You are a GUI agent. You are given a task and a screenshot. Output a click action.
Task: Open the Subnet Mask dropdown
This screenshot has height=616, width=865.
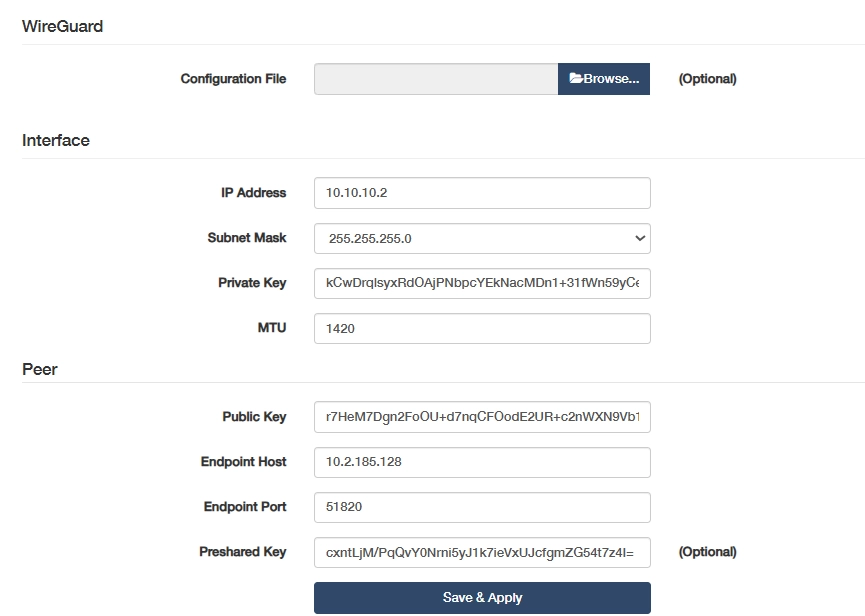[482, 238]
